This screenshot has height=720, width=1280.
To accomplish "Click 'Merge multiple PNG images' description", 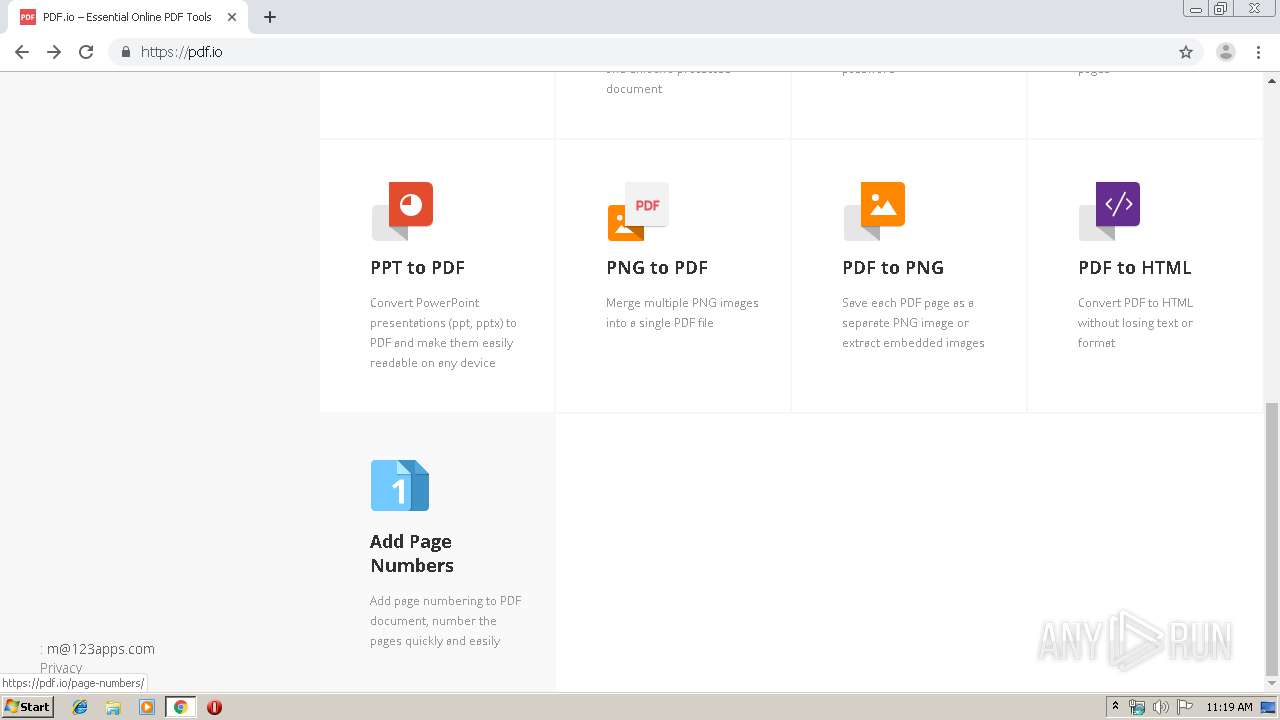I will (682, 313).
